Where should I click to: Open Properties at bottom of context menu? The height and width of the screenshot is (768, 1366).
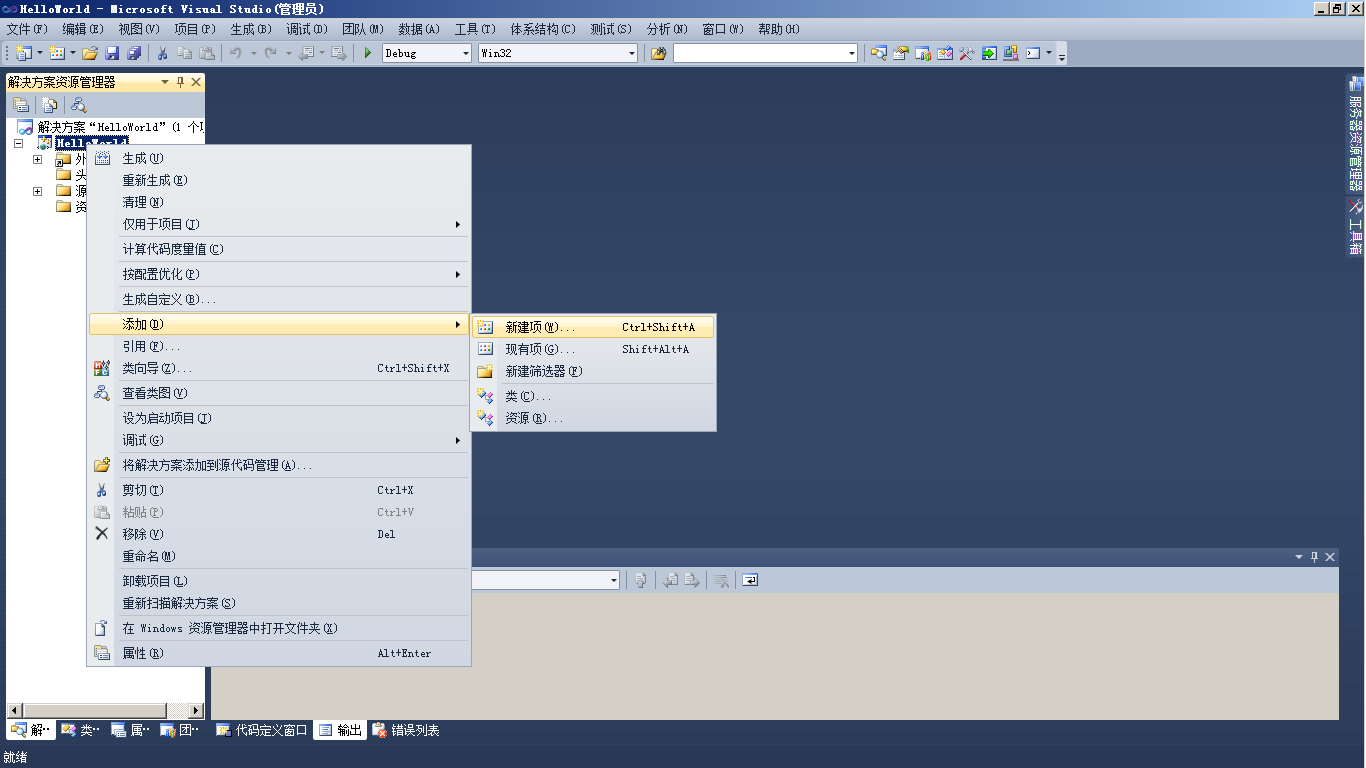[x=279, y=653]
